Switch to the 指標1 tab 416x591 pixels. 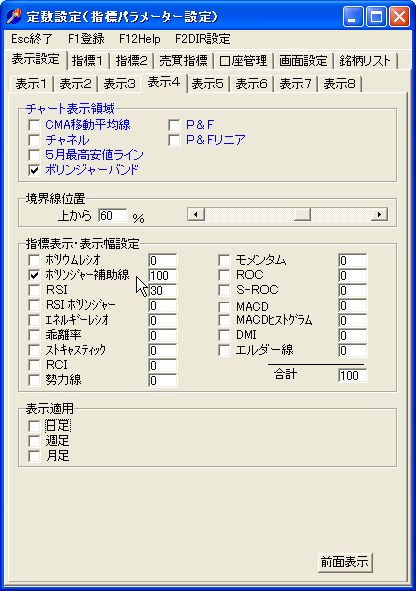click(87, 61)
